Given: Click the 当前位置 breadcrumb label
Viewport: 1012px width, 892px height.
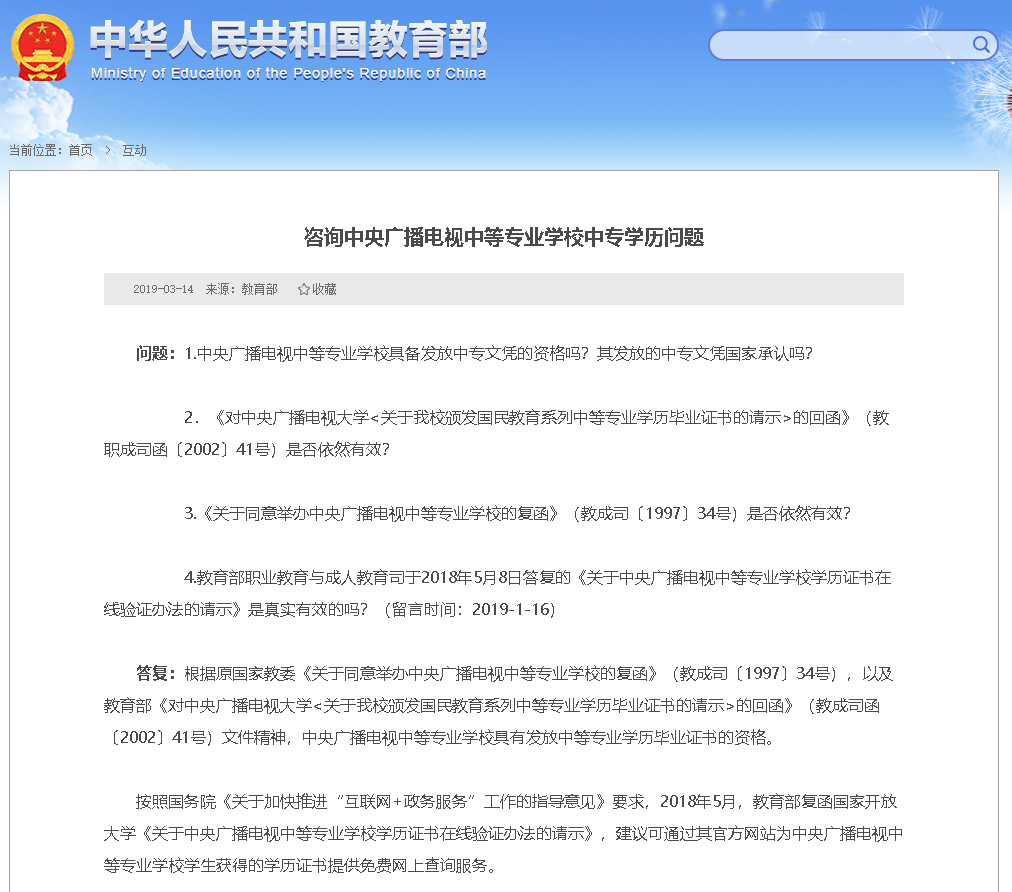Looking at the screenshot, I should [35, 150].
